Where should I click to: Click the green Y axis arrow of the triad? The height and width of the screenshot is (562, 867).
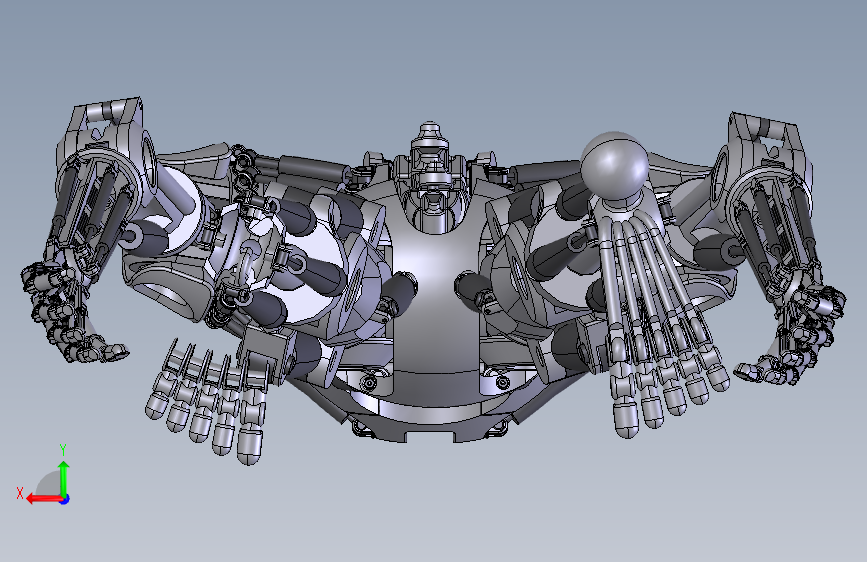[64, 479]
